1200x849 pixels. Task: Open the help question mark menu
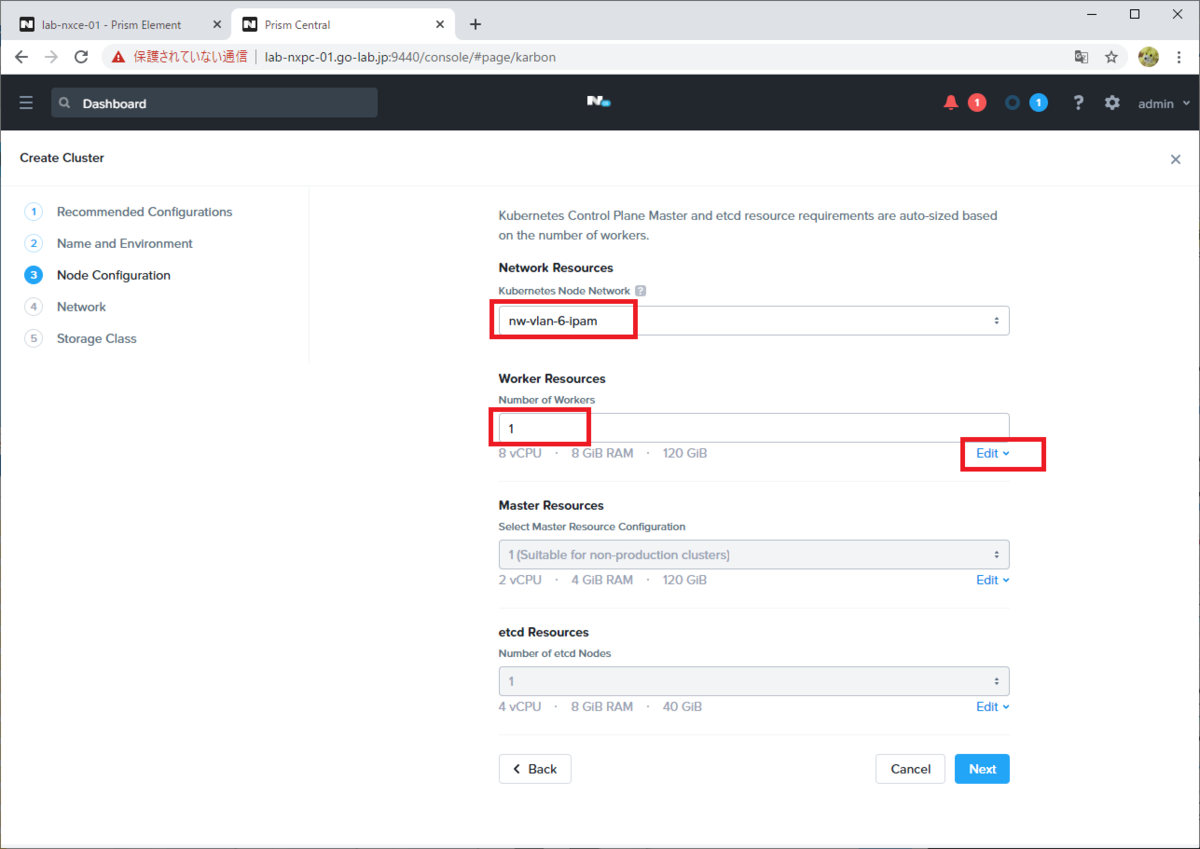pyautogui.click(x=1078, y=103)
